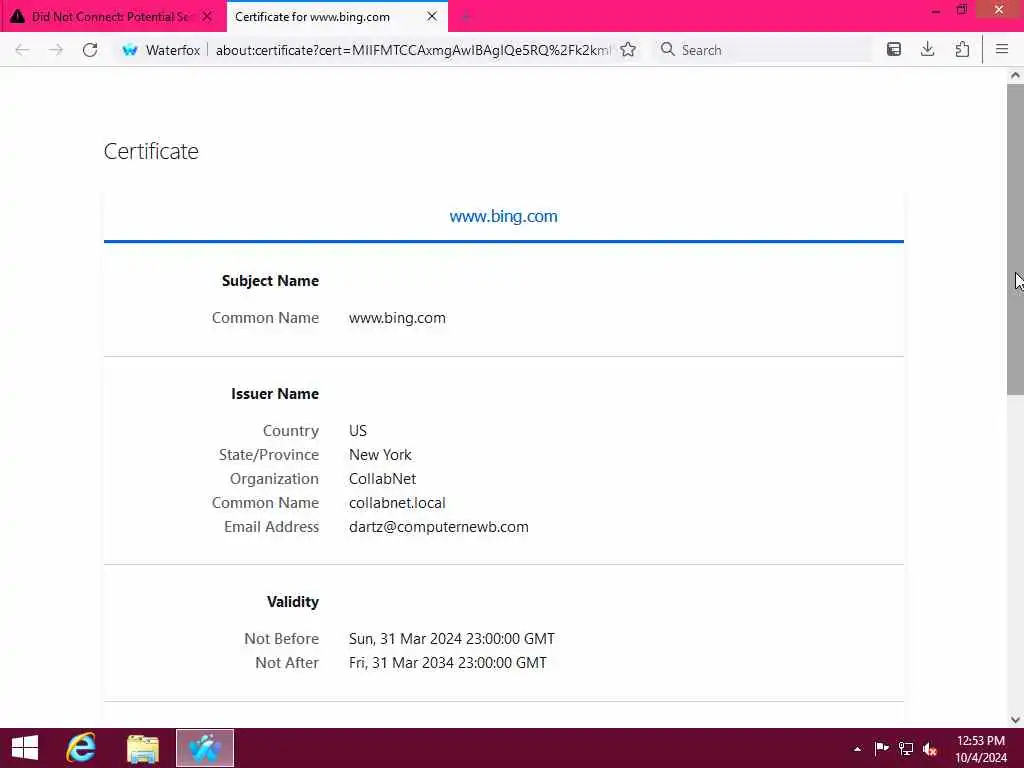Image resolution: width=1024 pixels, height=768 pixels.
Task: Select the www.bing.com certificate tab link
Action: (504, 216)
